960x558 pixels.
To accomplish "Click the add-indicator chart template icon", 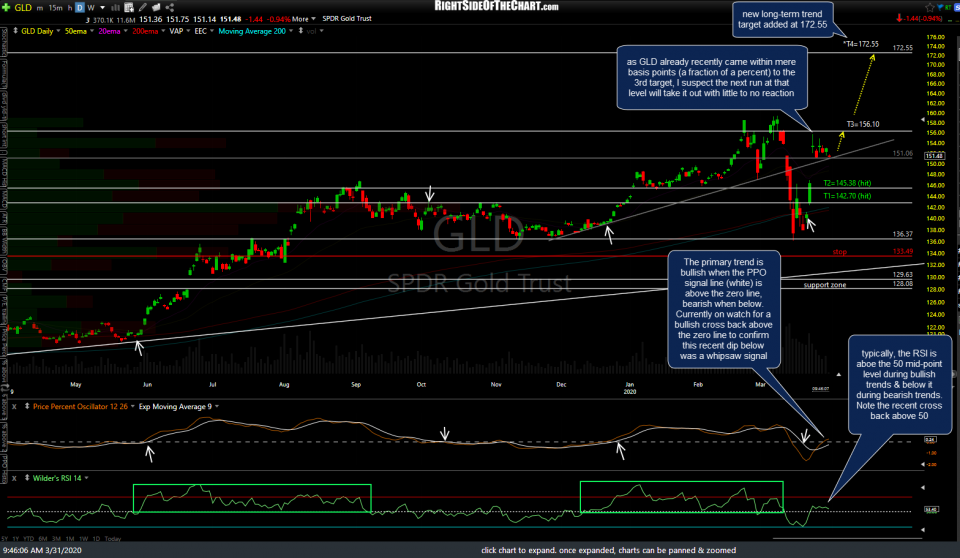I will point(129,8).
